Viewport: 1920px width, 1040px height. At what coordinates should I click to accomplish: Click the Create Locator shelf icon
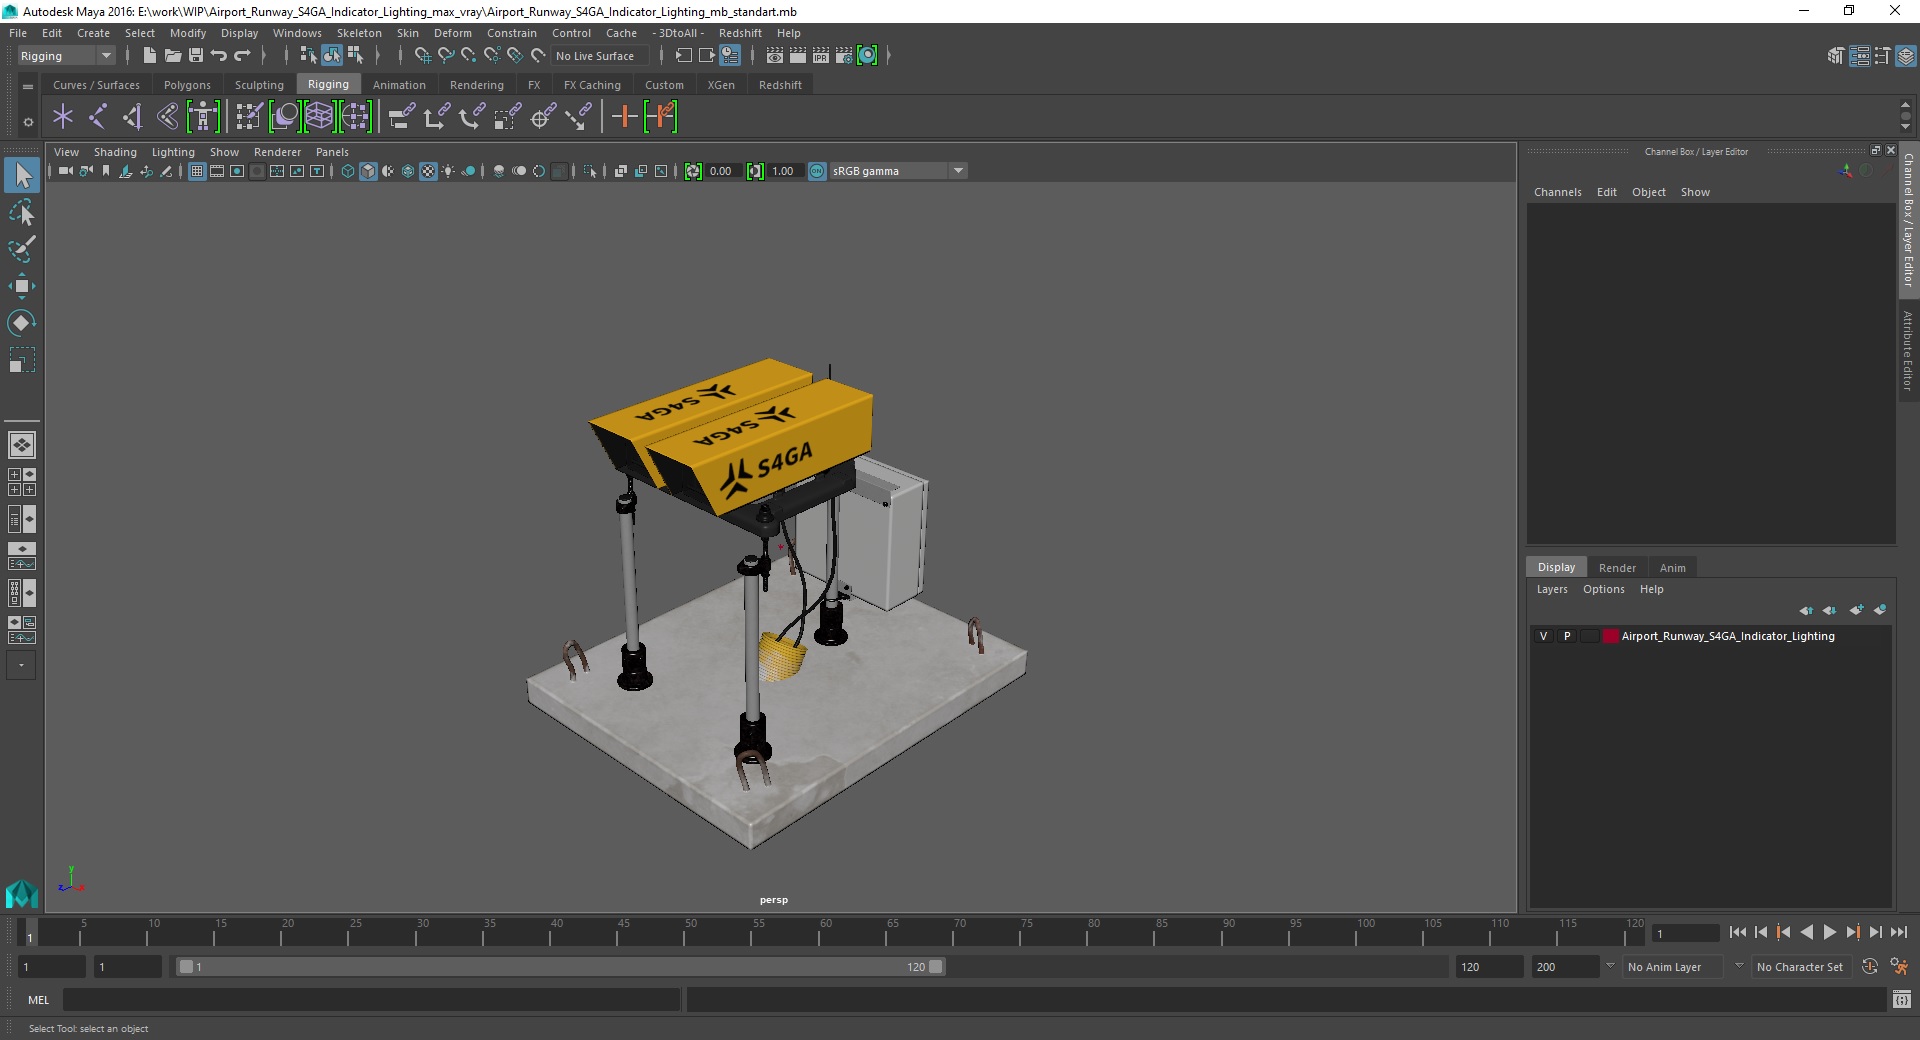[63, 117]
